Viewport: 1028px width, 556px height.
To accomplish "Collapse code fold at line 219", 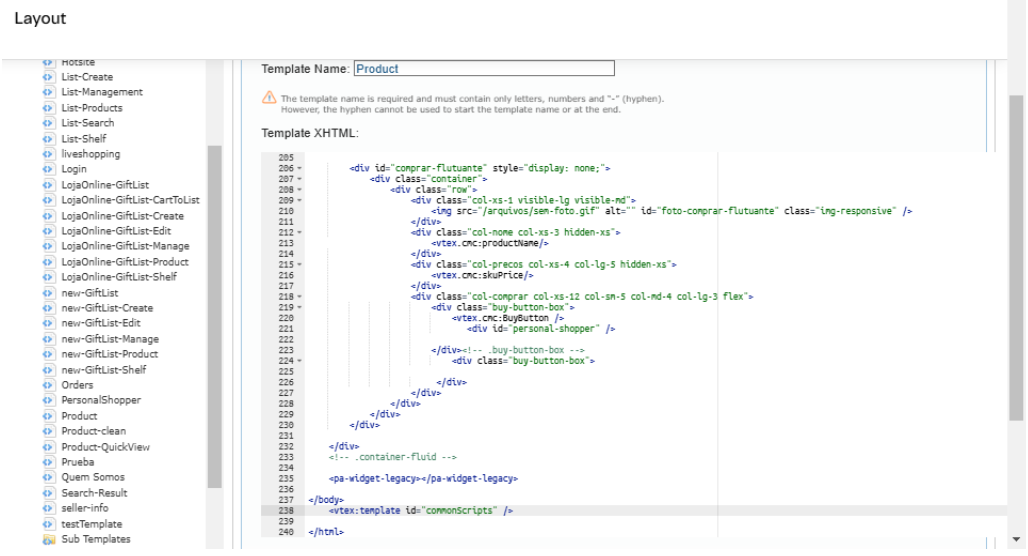I will point(300,308).
